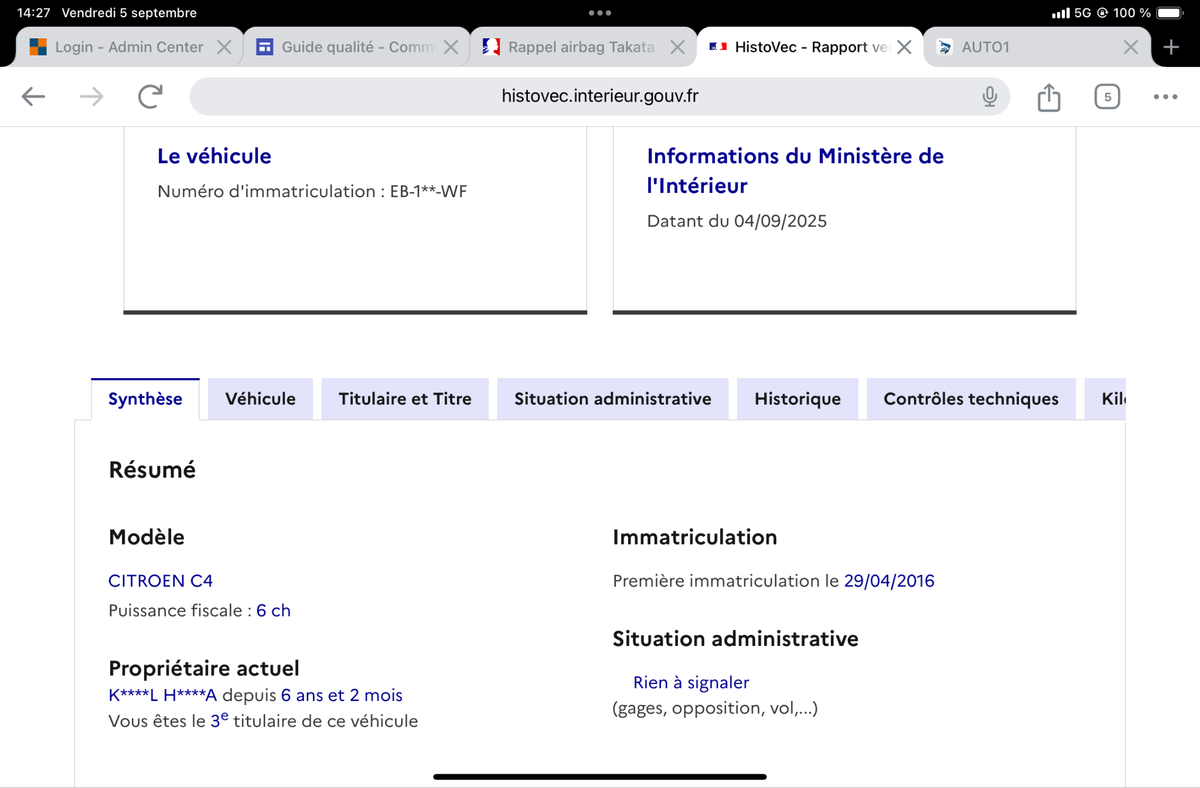Click the registration number EB-1**-WF line

pos(312,191)
